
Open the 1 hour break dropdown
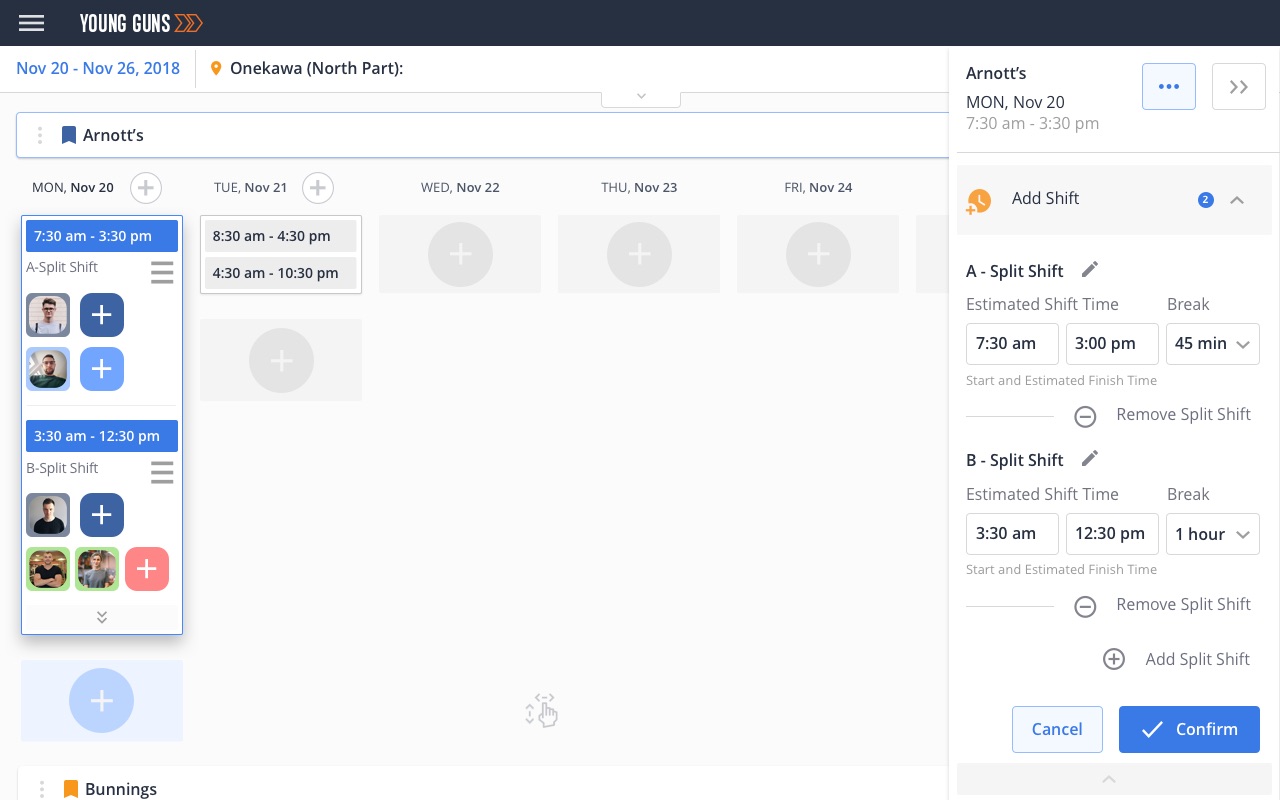[x=1213, y=533]
